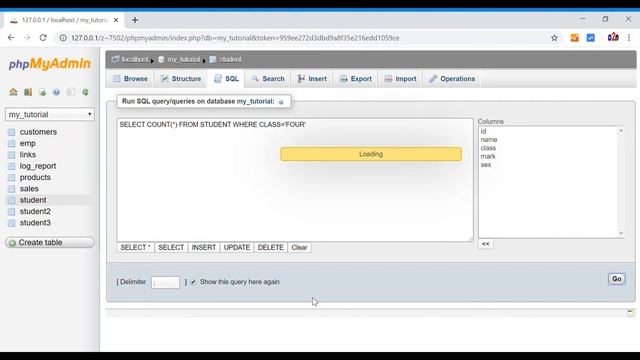Open the emp table link
This screenshot has height=360, width=640.
[x=28, y=144]
